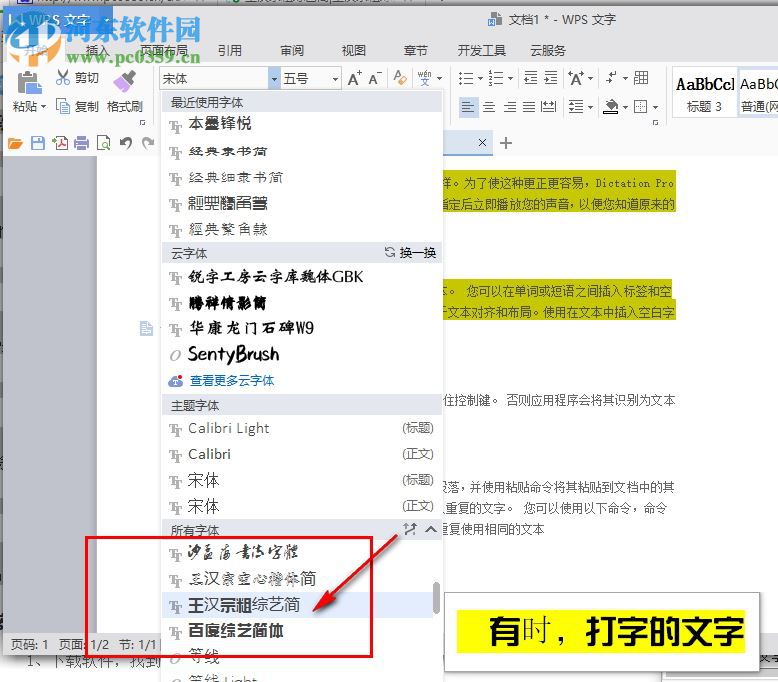
Task: Click the print preview icon
Action: tap(104, 143)
